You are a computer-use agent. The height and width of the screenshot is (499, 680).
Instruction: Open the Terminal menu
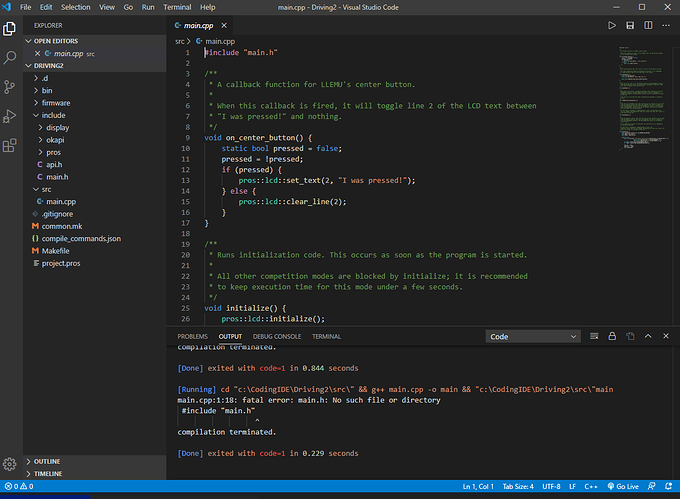(x=177, y=7)
